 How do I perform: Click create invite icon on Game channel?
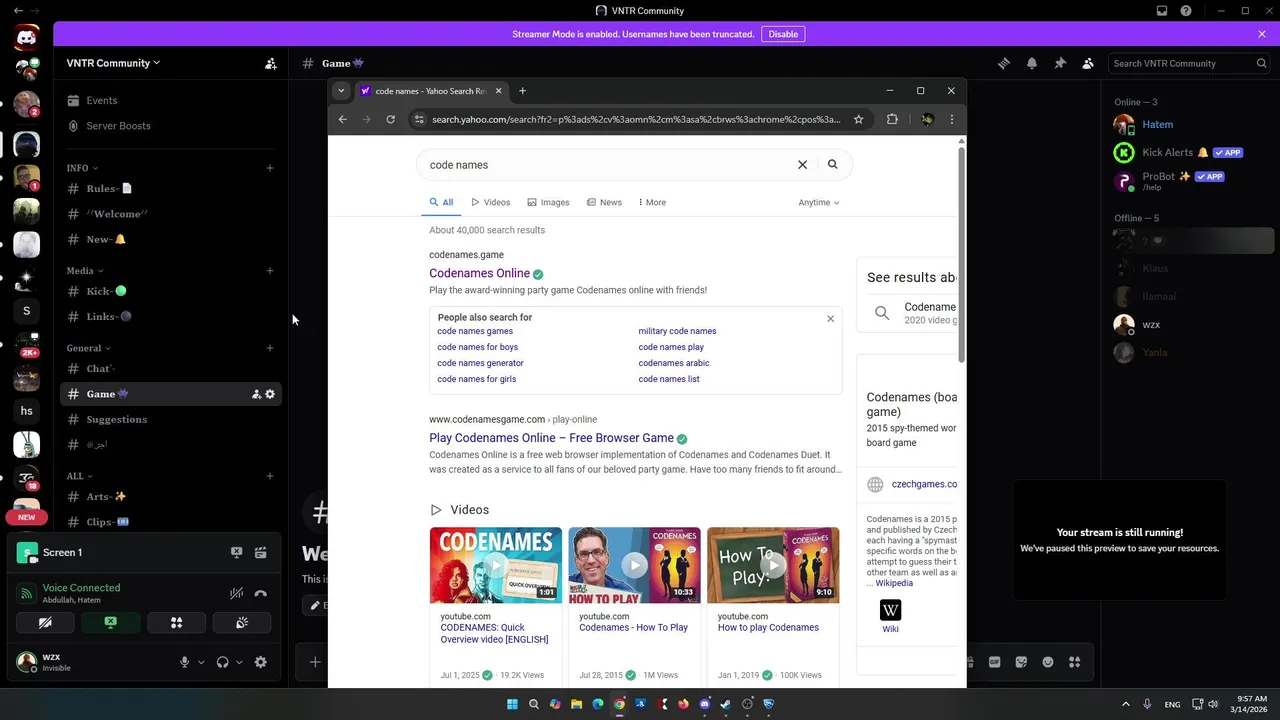coord(256,394)
